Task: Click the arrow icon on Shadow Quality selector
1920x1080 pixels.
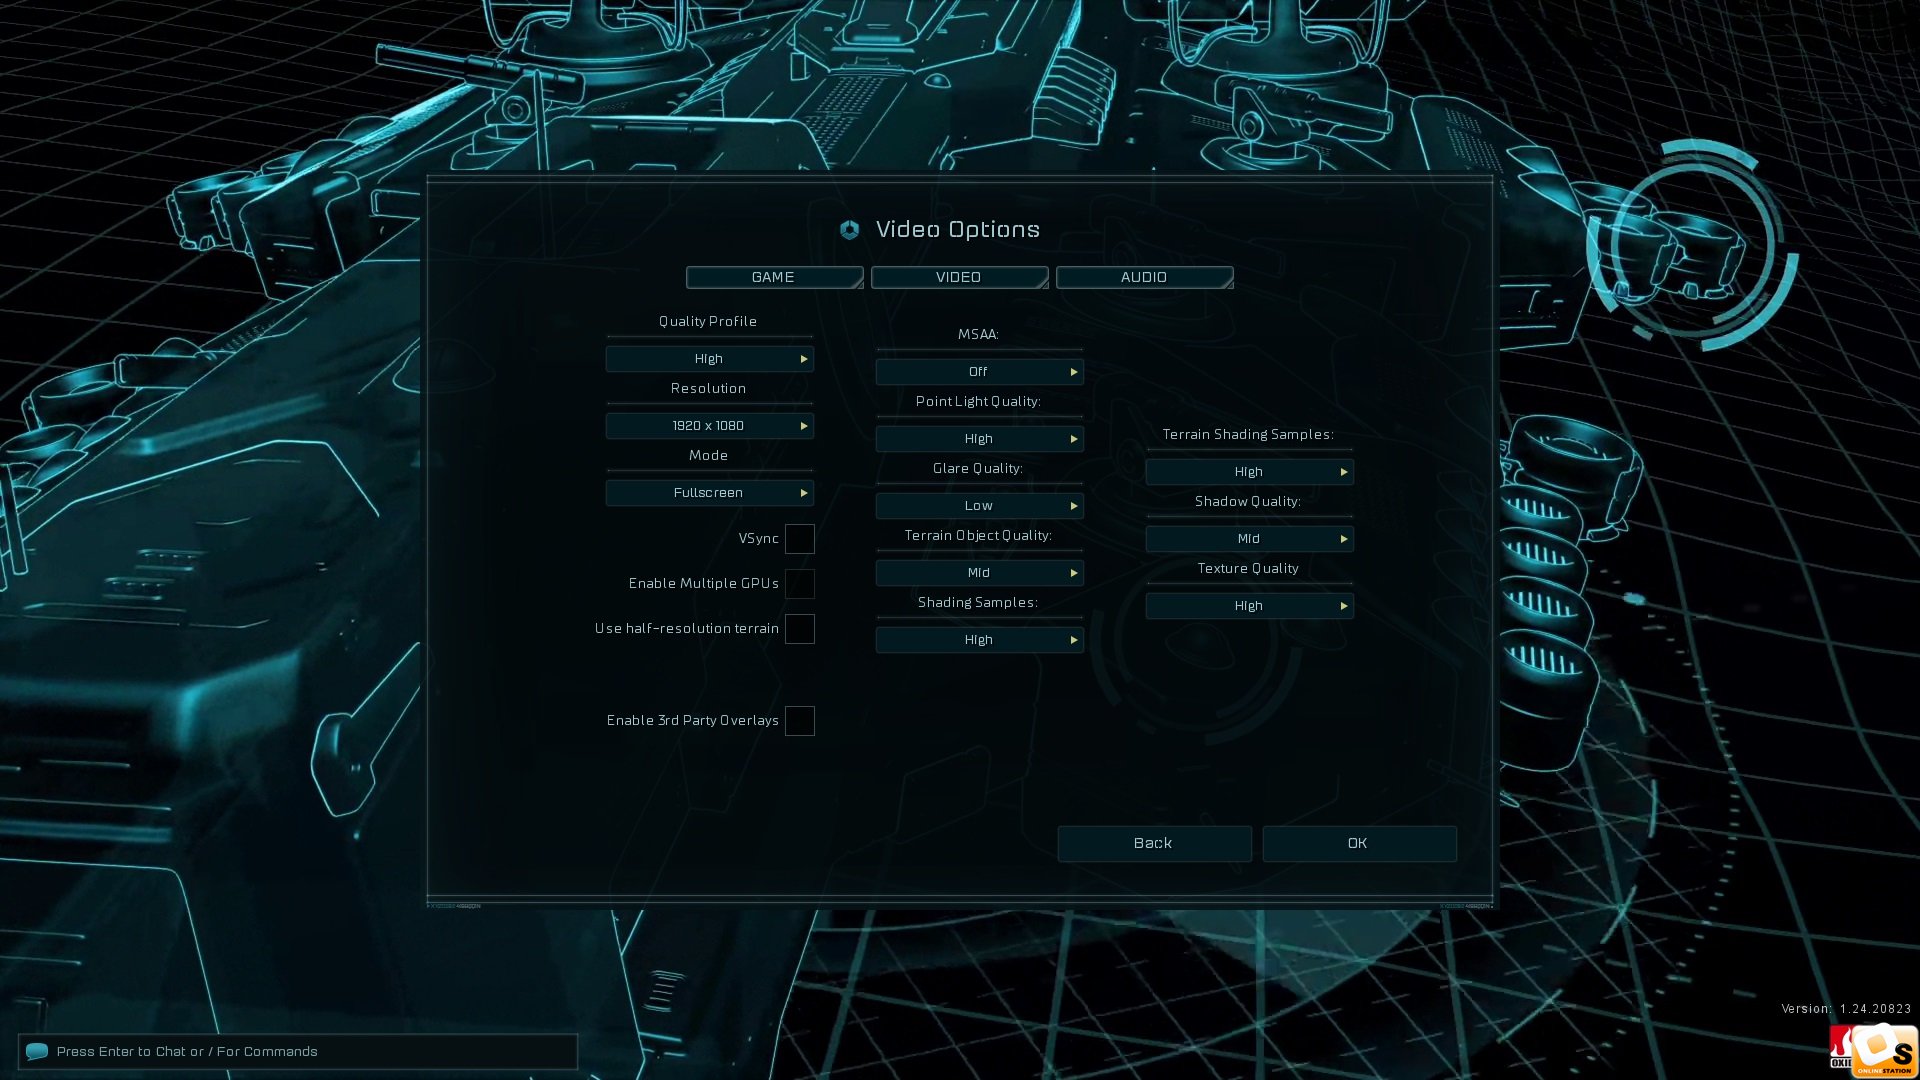Action: pyautogui.click(x=1343, y=539)
